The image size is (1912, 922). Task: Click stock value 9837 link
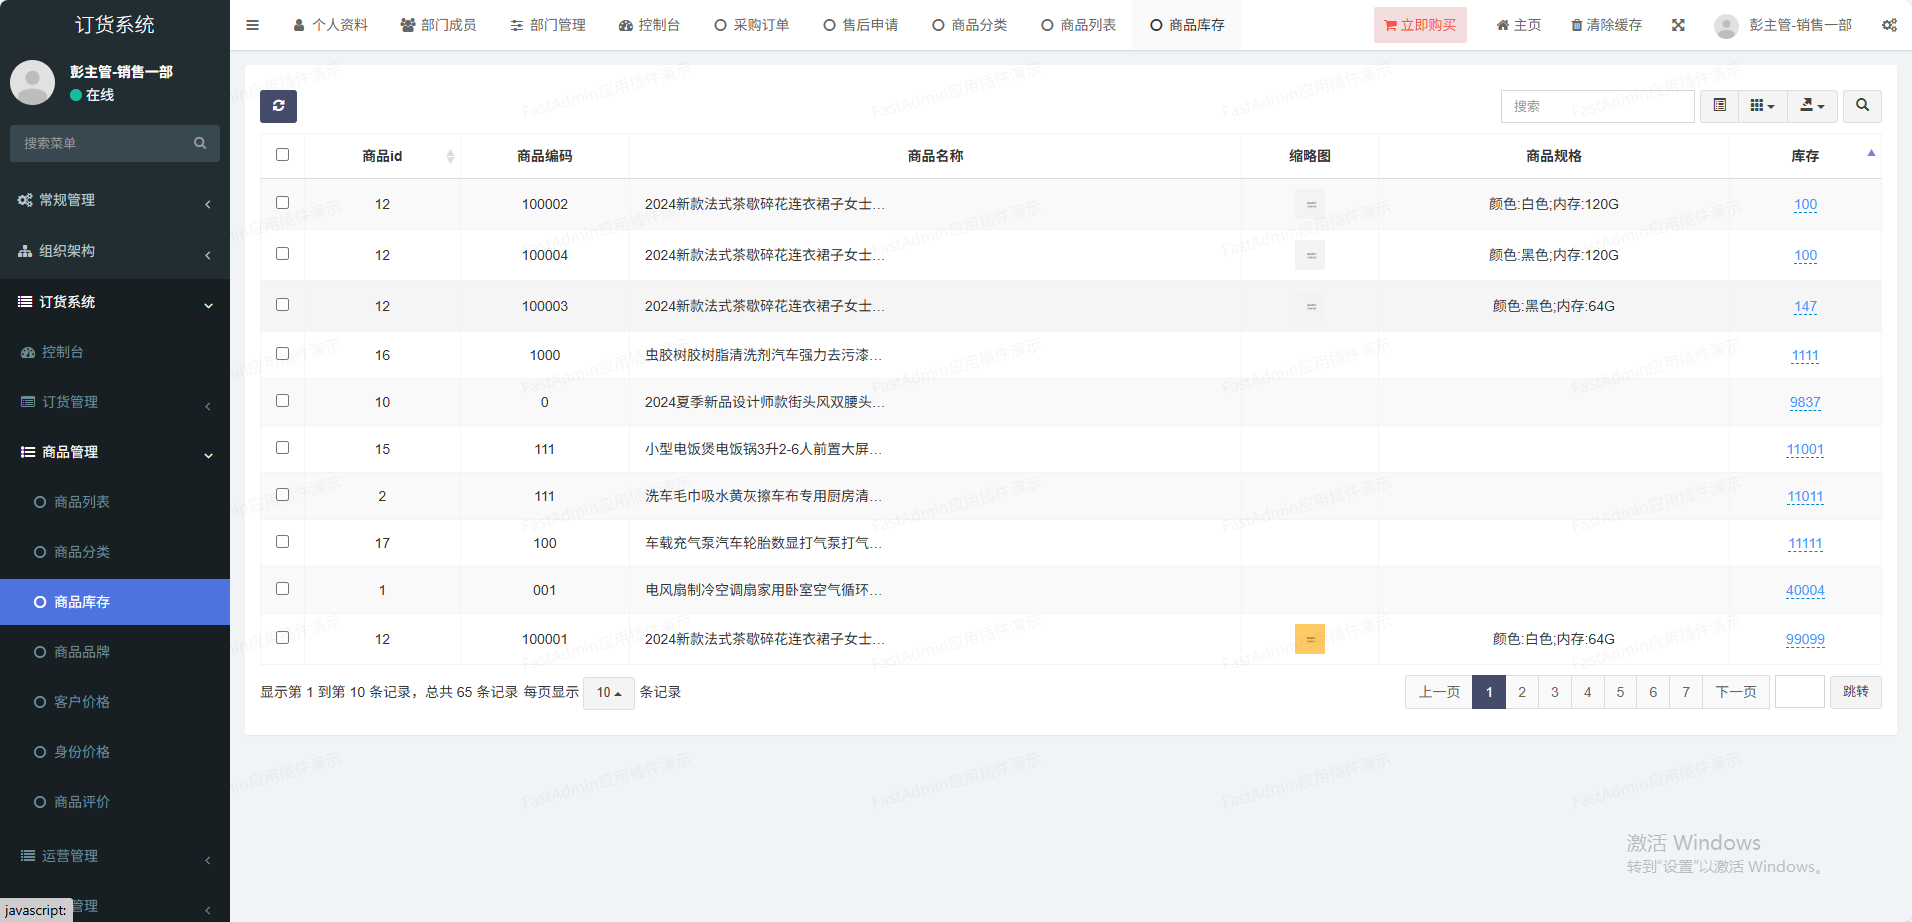coord(1804,402)
